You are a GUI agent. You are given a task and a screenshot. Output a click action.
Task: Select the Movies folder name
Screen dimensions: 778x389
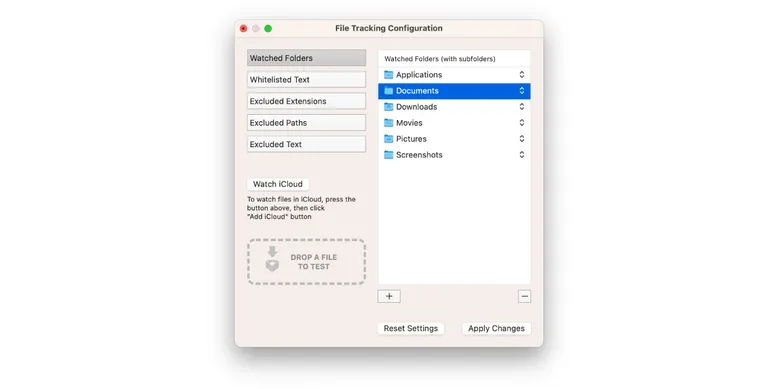click(x=409, y=123)
